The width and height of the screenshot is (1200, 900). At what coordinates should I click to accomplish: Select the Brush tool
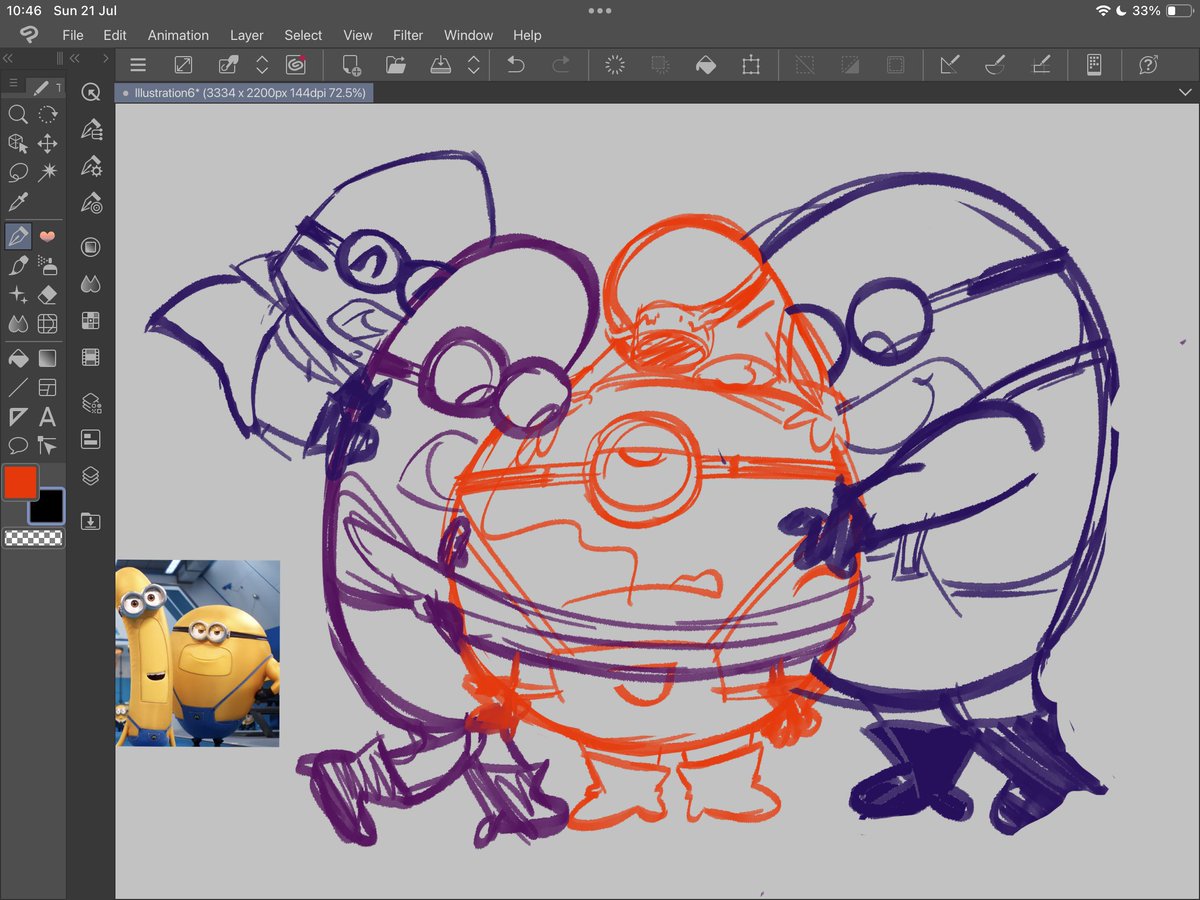[17, 265]
